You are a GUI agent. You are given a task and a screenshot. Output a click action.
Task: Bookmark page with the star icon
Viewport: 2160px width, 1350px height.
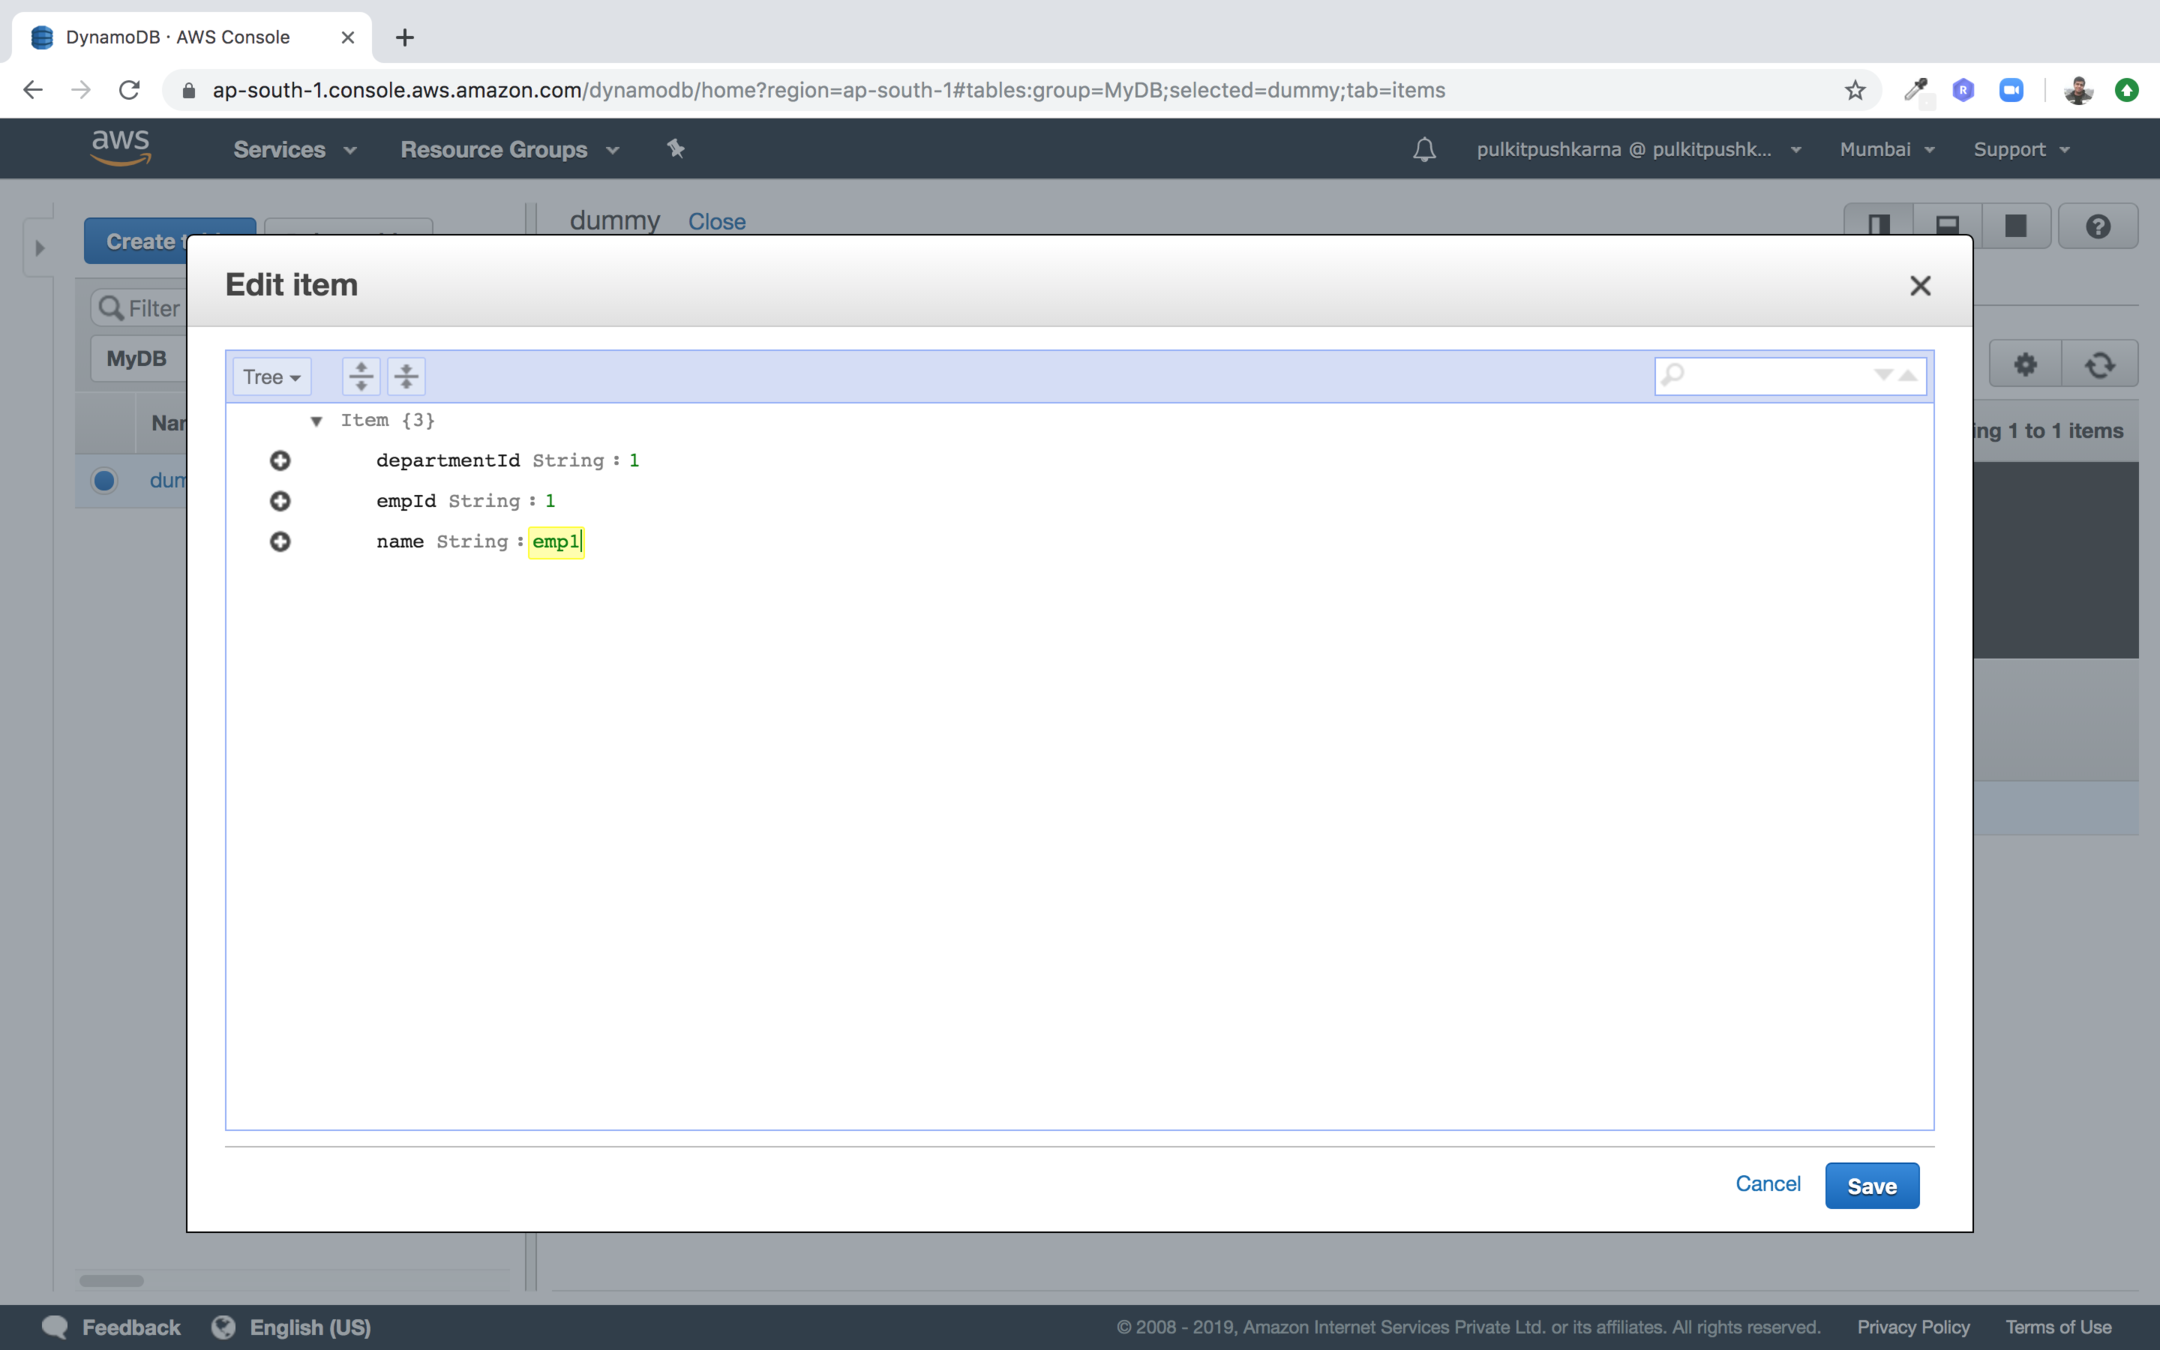1855,90
